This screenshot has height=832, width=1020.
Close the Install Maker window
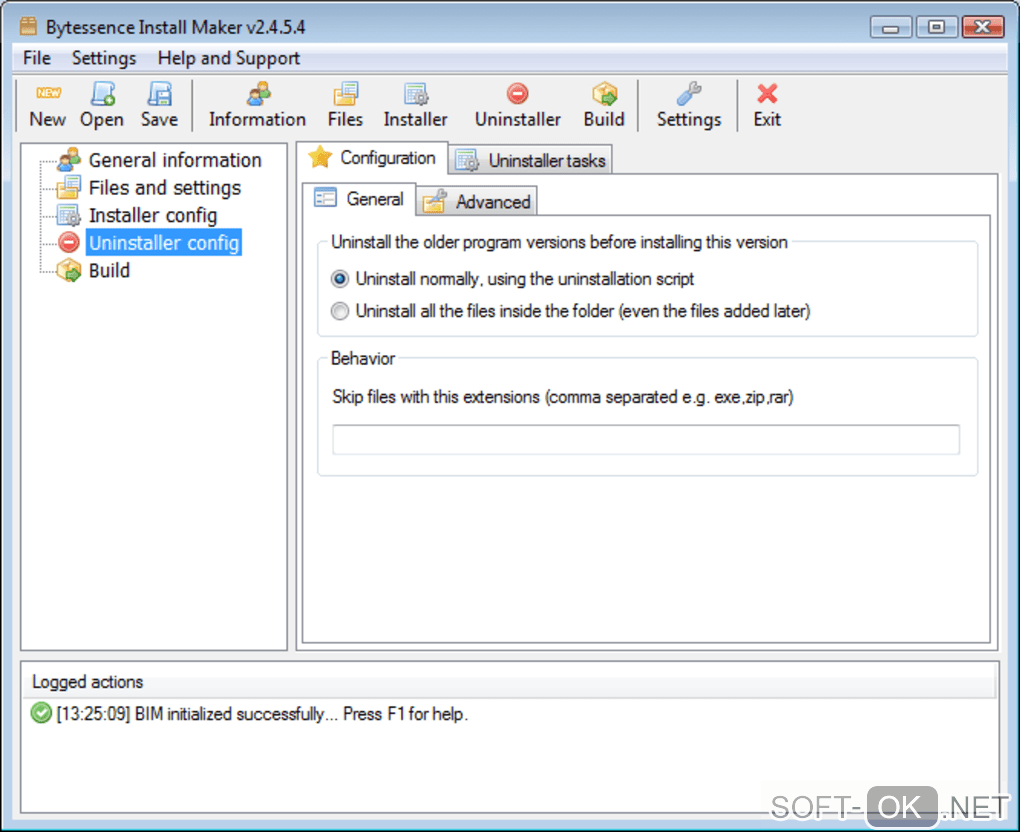coord(983,27)
